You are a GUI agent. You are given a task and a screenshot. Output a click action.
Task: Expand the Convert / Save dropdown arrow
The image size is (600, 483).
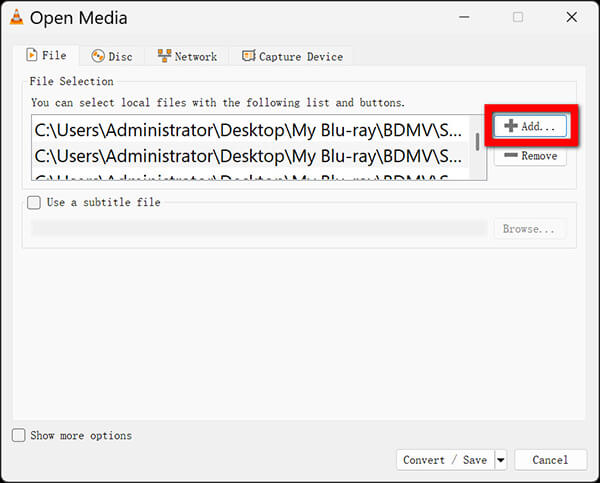coord(501,460)
